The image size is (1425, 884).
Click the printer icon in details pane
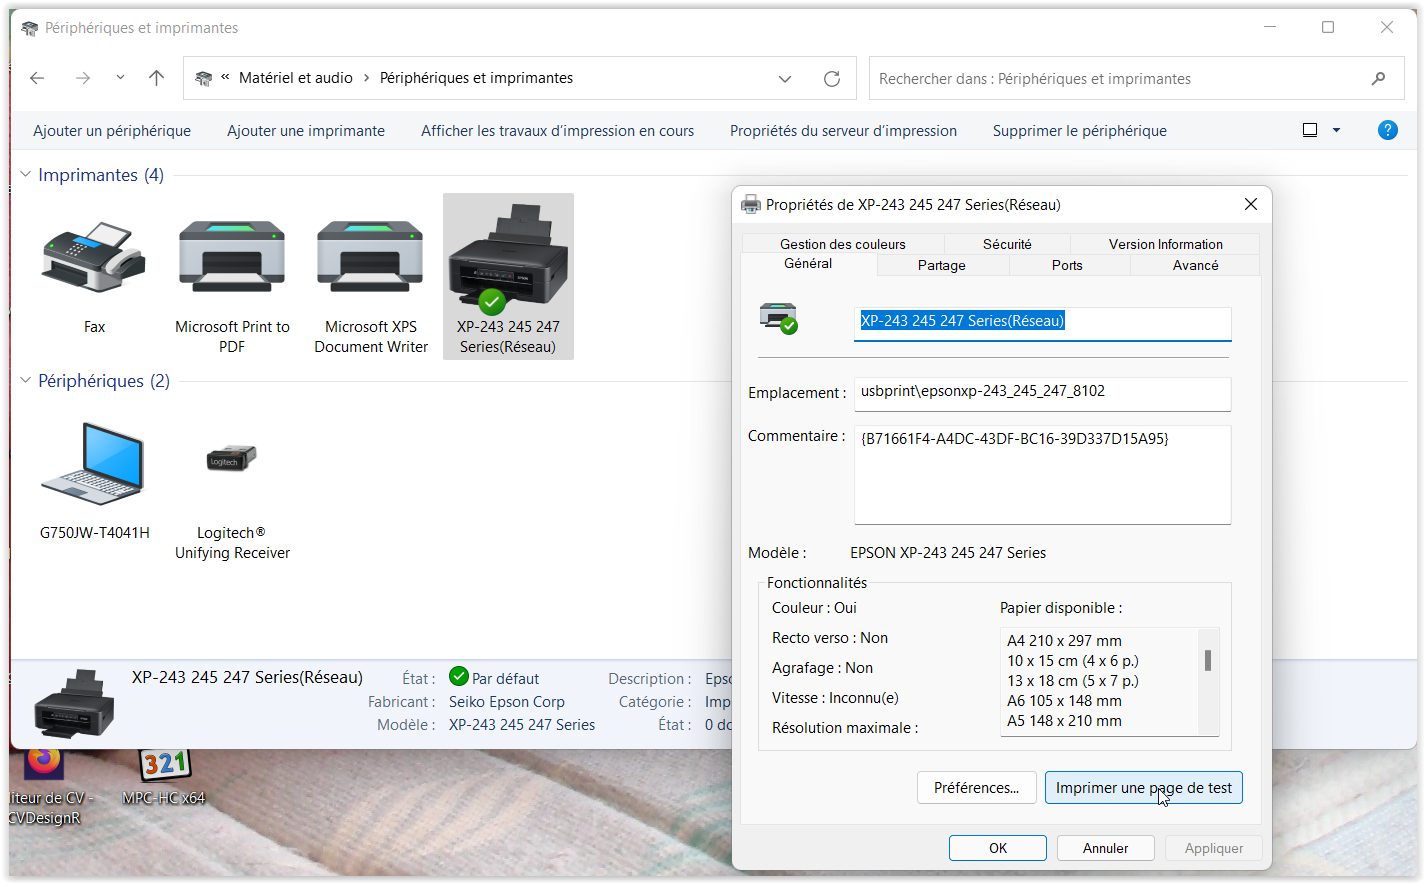(74, 703)
